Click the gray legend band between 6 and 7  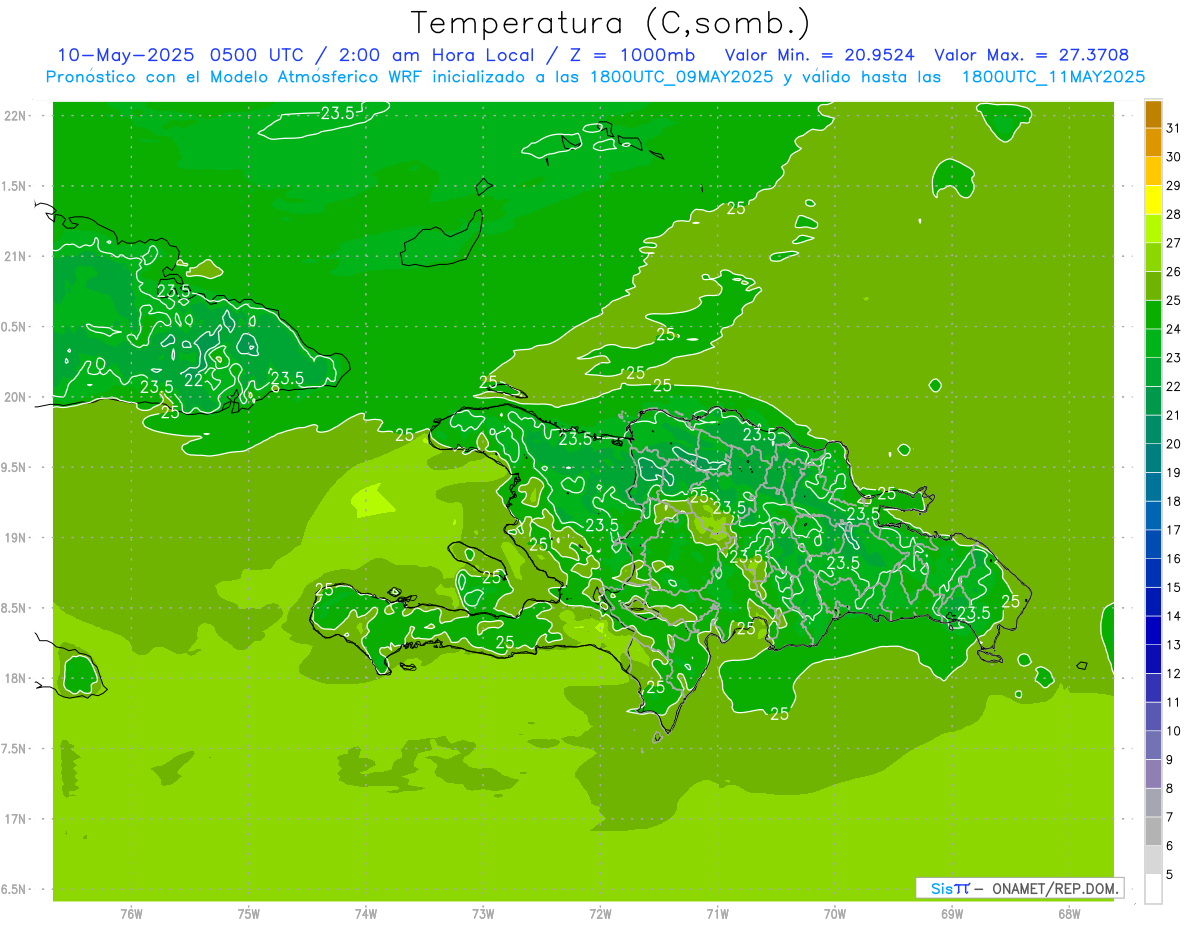(1153, 831)
